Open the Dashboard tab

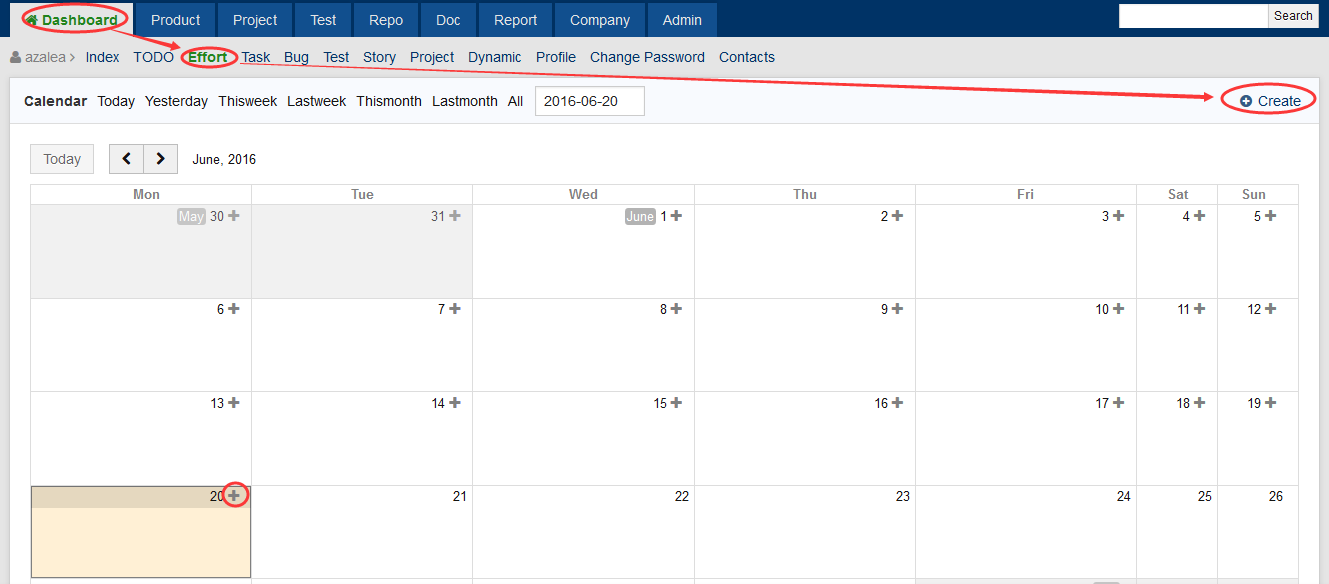click(x=71, y=20)
